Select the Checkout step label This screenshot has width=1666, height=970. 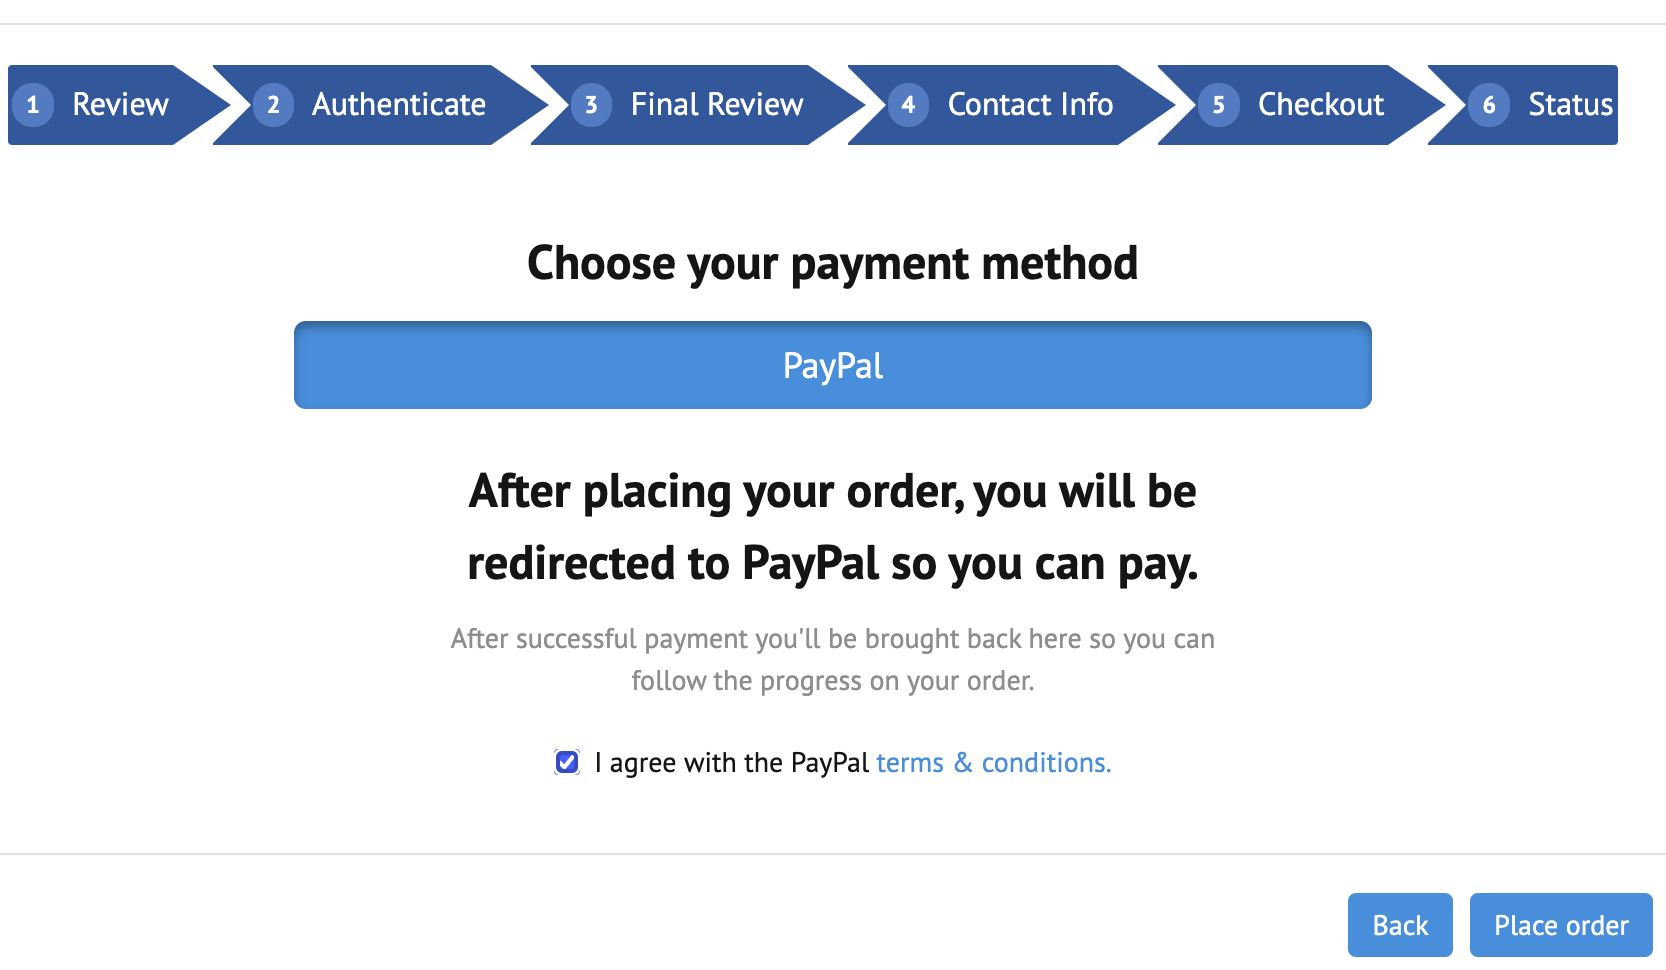point(1320,105)
